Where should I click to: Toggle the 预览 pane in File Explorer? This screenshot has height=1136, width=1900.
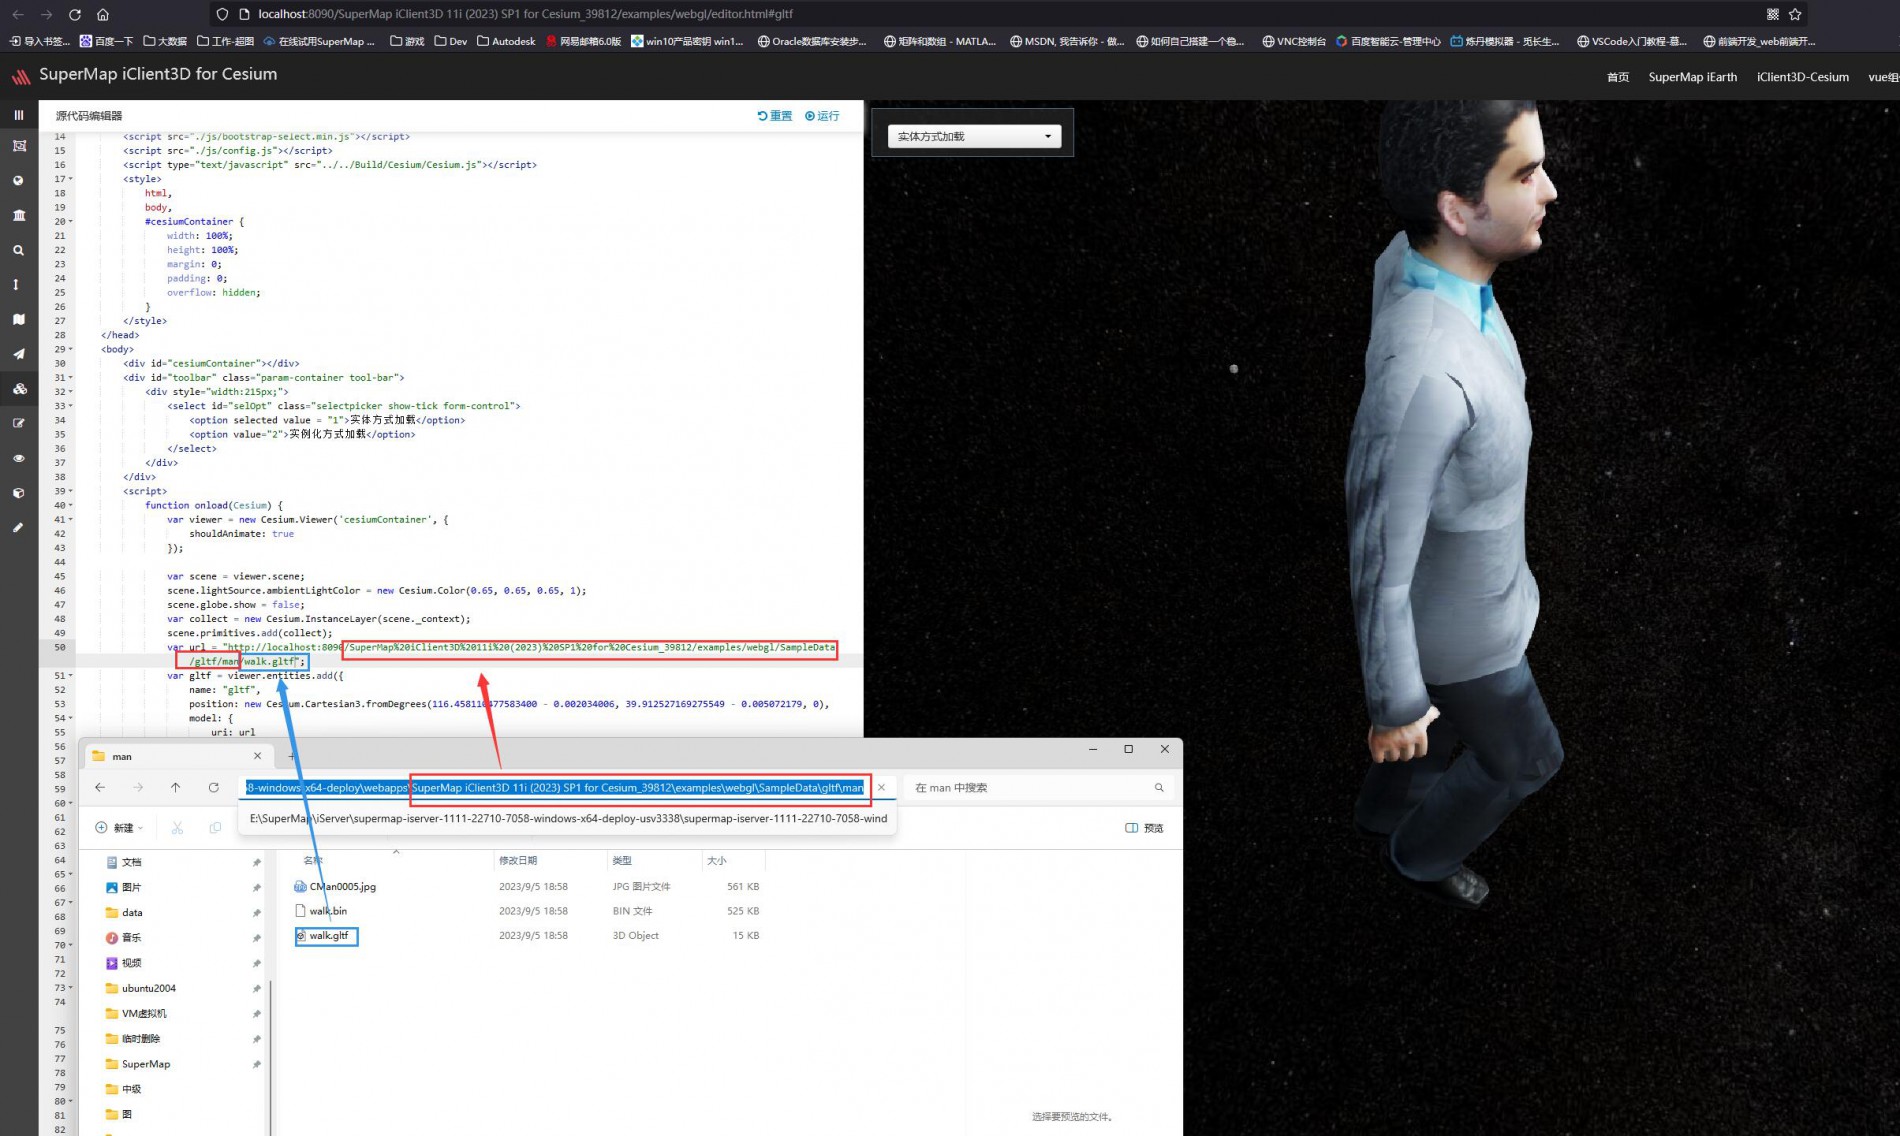click(x=1145, y=828)
